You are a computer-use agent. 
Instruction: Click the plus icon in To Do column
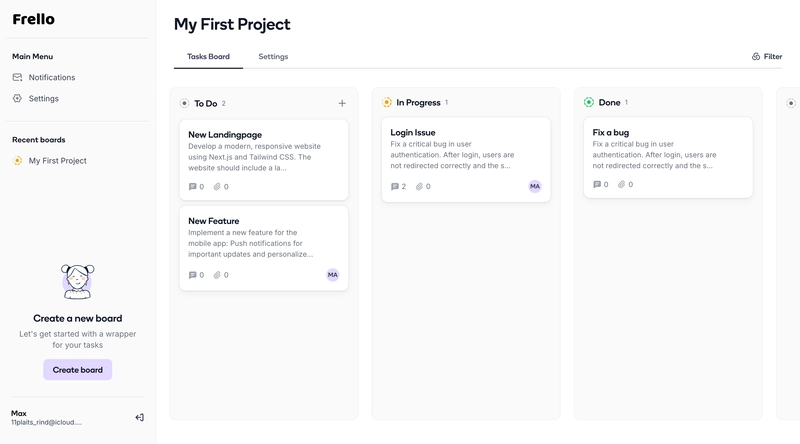[342, 103]
